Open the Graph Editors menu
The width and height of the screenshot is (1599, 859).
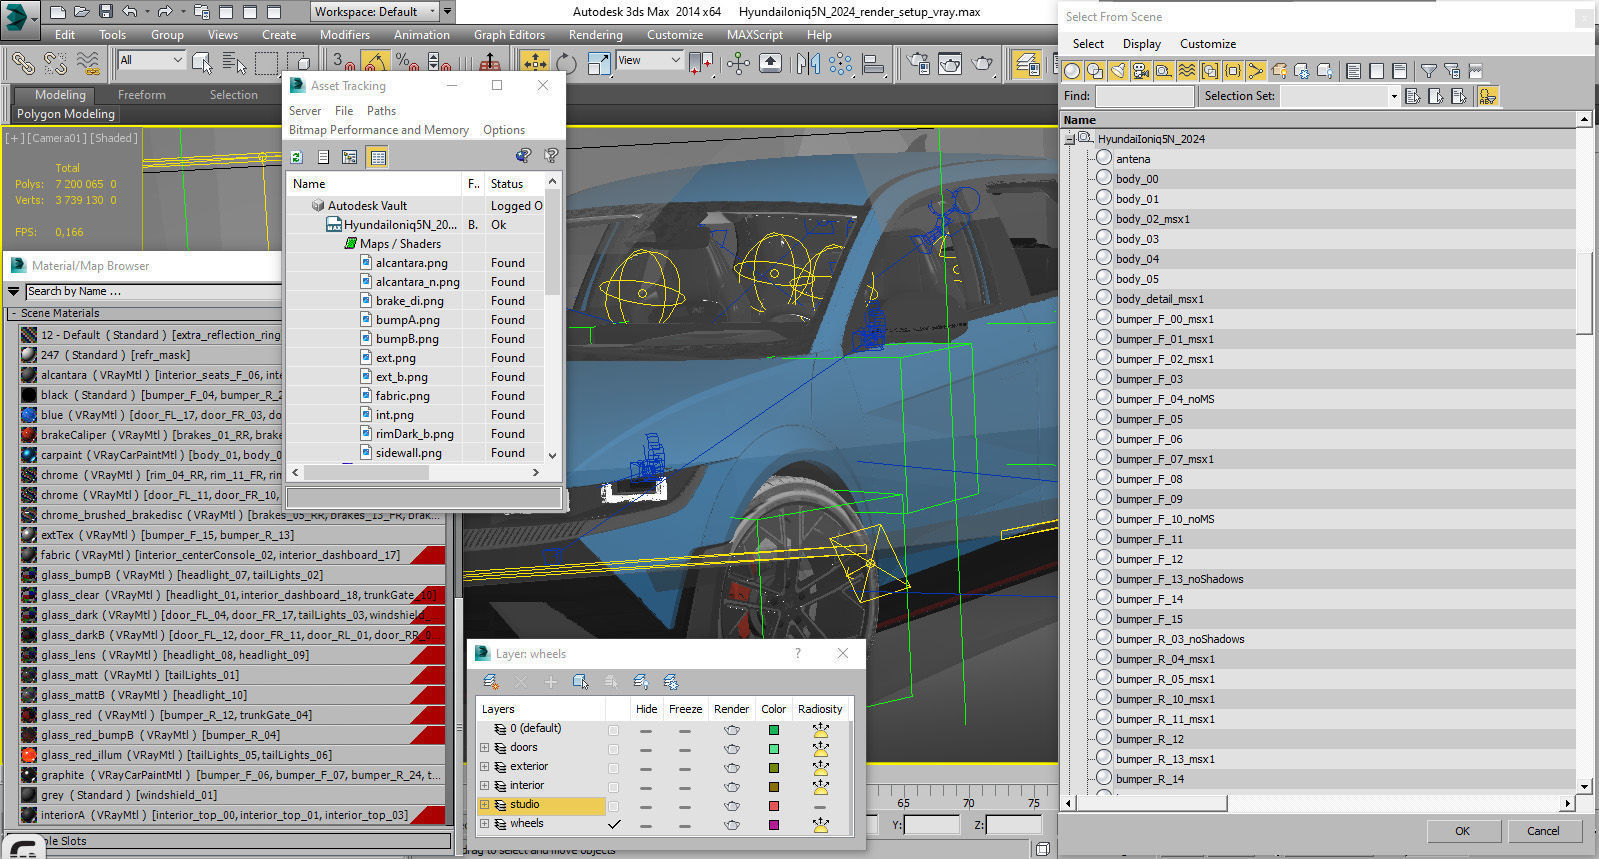509,35
